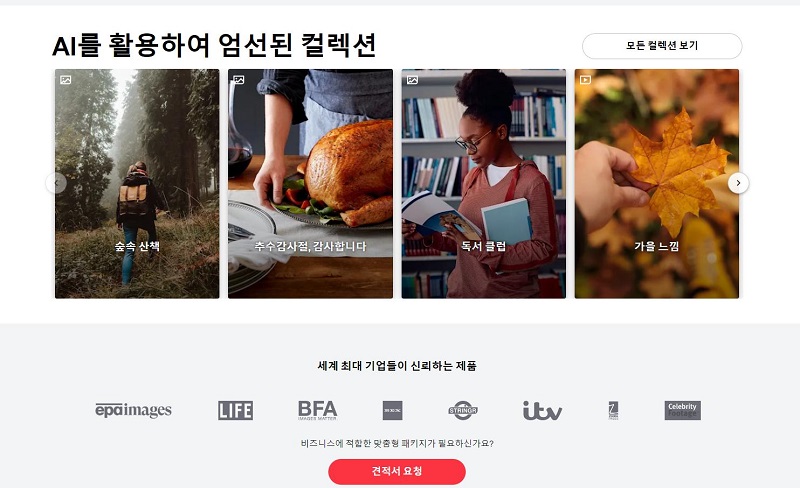Screen dimensions: 800x488
Task: Click the Celebrity Footage logo
Action: click(x=683, y=410)
